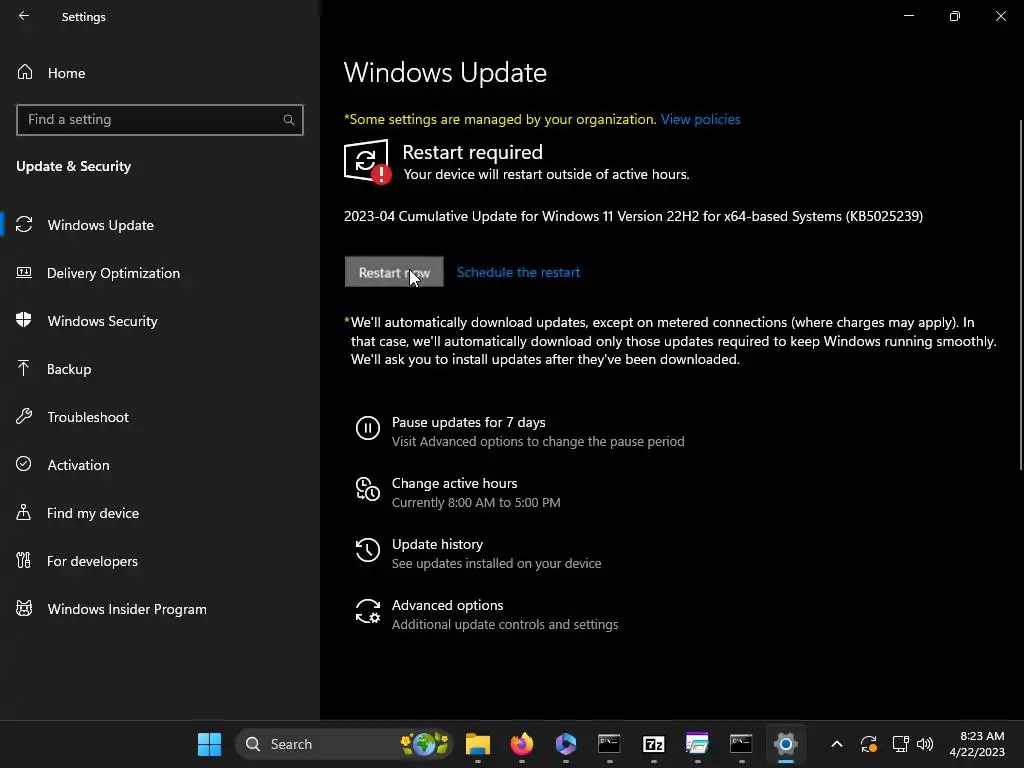
Task: Open Advanced options
Action: click(x=447, y=605)
